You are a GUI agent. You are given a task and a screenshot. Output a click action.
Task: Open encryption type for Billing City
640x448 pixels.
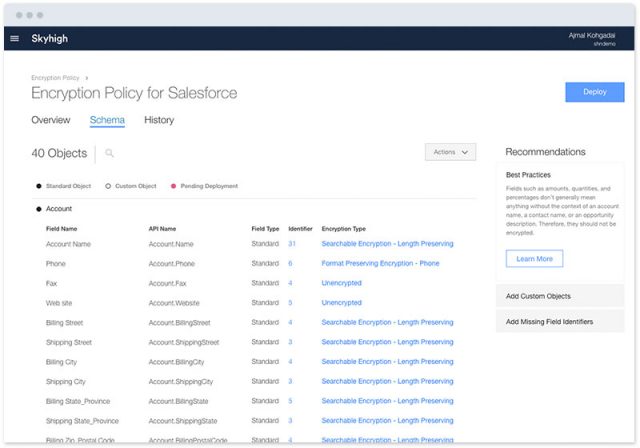click(387, 361)
